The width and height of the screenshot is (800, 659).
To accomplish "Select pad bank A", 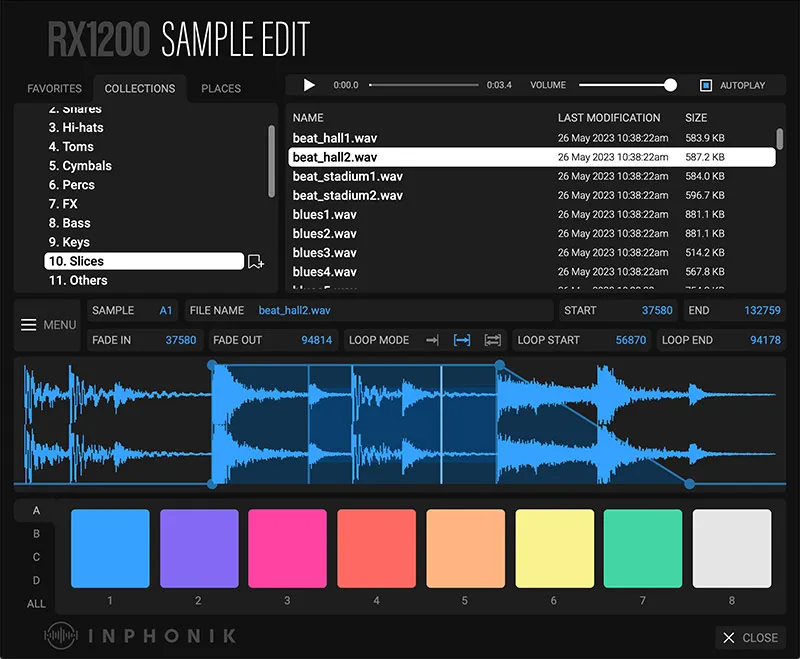I will 36,511.
